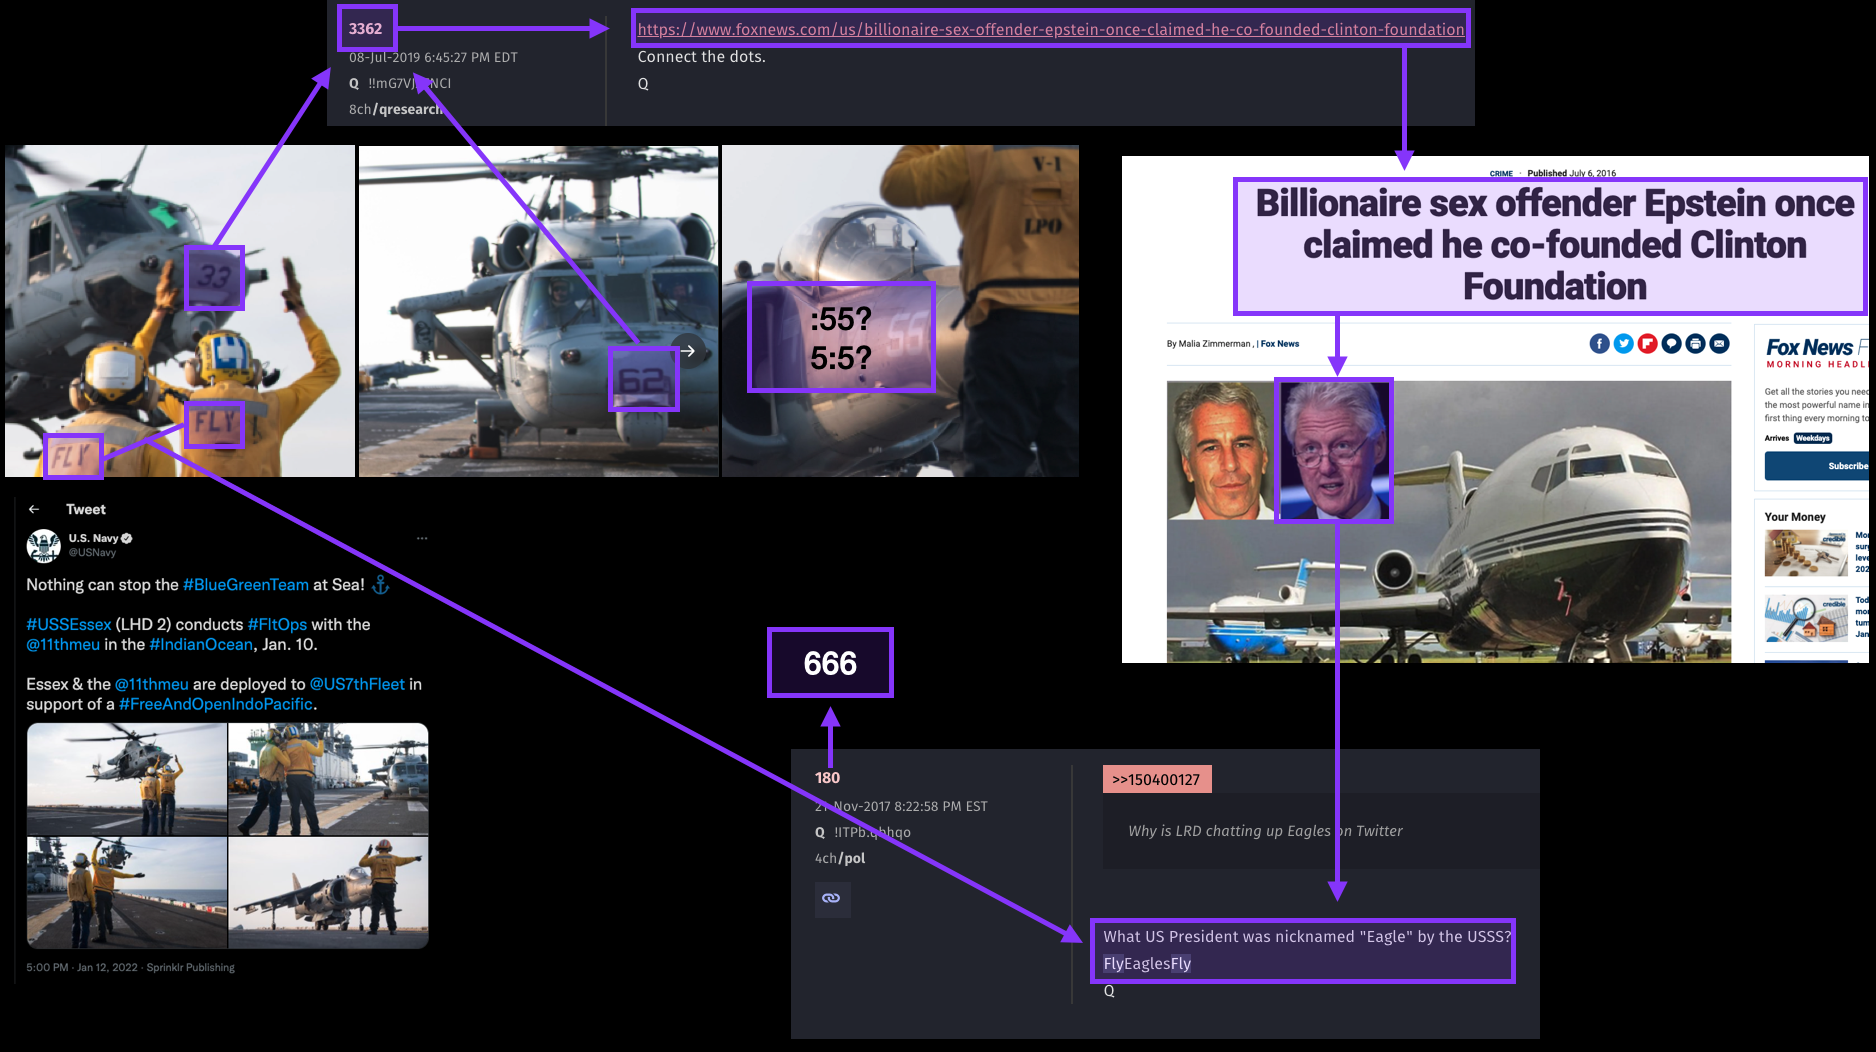Image resolution: width=1876 pixels, height=1052 pixels.
Task: Click the email icon on Fox article
Action: pyautogui.click(x=1719, y=344)
